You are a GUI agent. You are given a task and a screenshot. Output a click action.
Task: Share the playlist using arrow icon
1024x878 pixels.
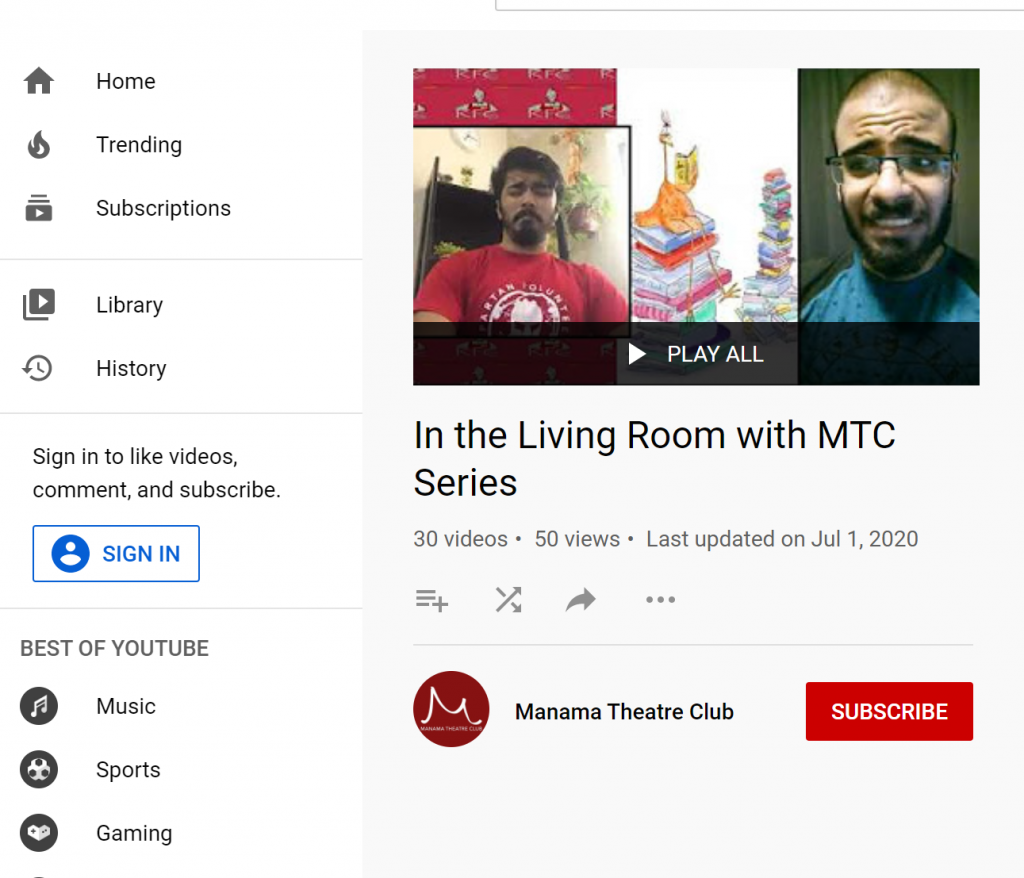(581, 600)
